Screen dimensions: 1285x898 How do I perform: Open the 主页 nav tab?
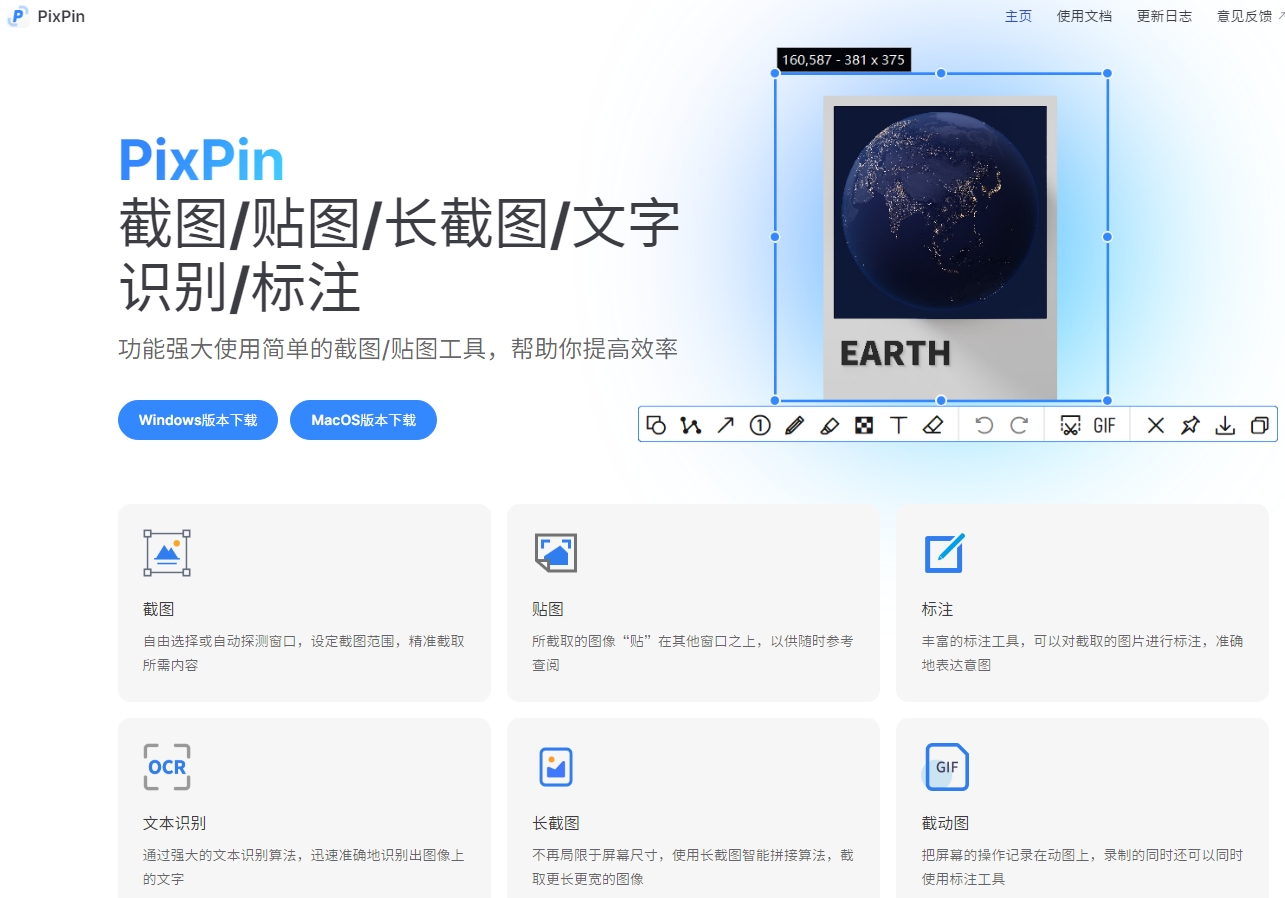1018,16
